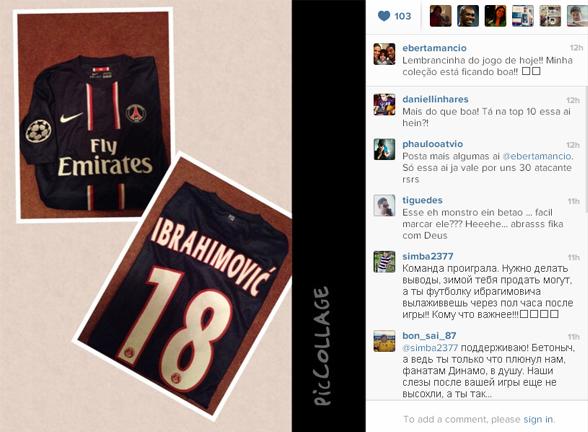Visit the phaulooatvio username link

point(432,144)
